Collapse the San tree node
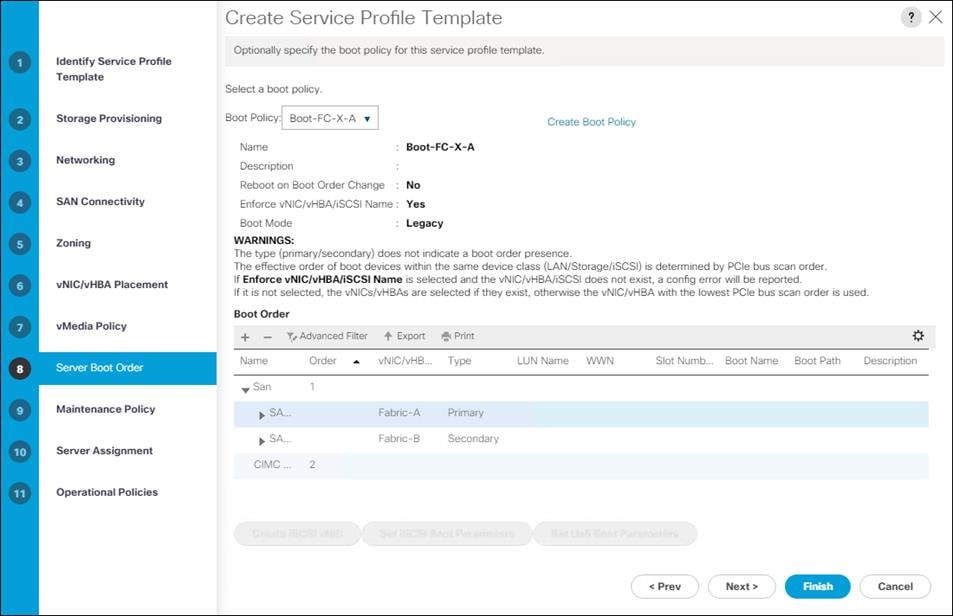The height and width of the screenshot is (616, 953). pos(246,388)
